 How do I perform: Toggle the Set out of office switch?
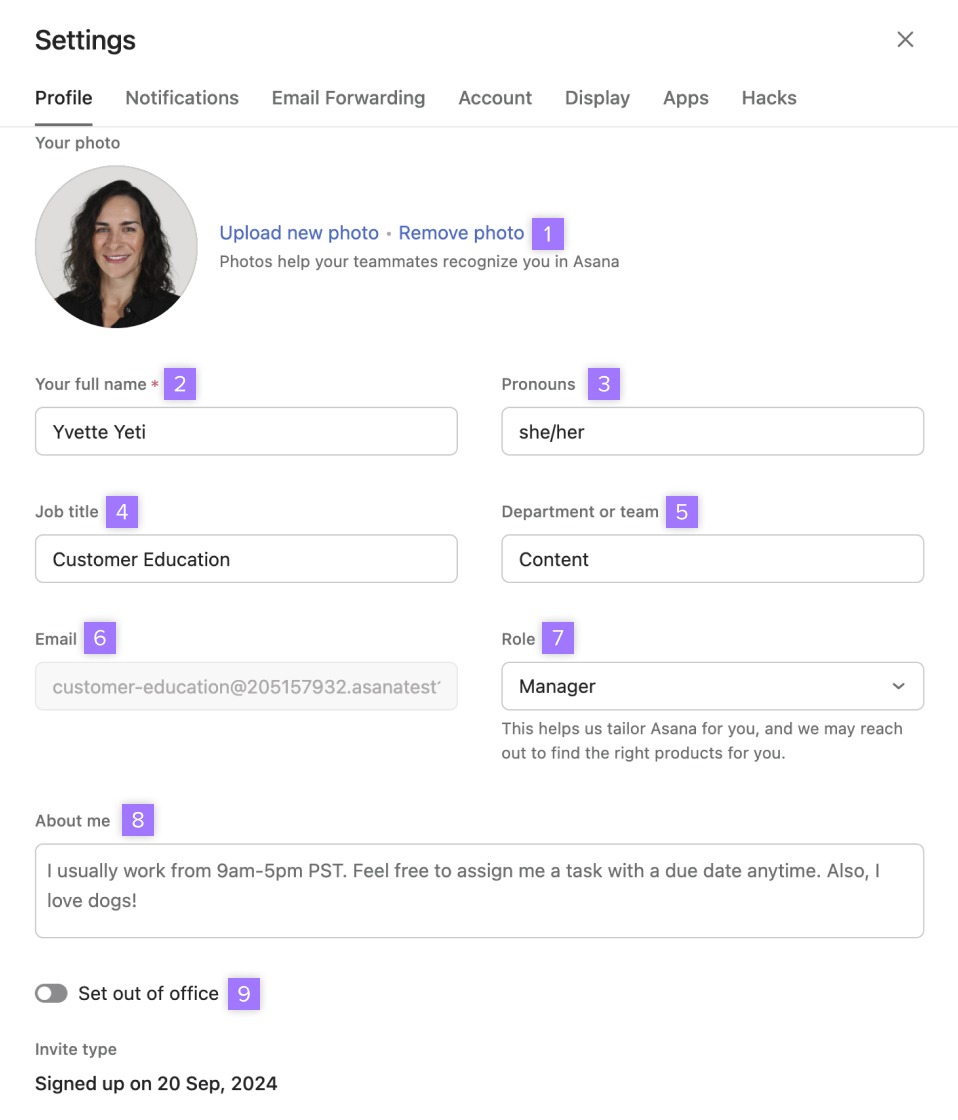51,993
